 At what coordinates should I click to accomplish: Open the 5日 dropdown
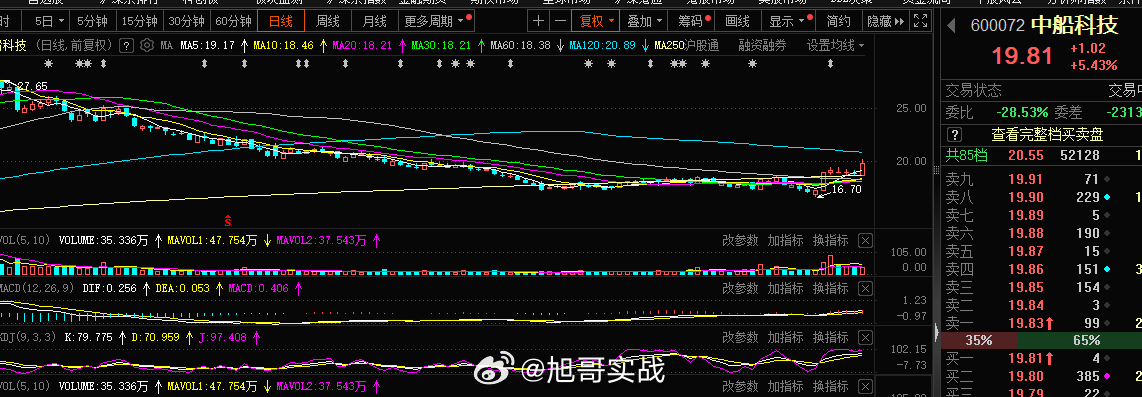coord(50,21)
